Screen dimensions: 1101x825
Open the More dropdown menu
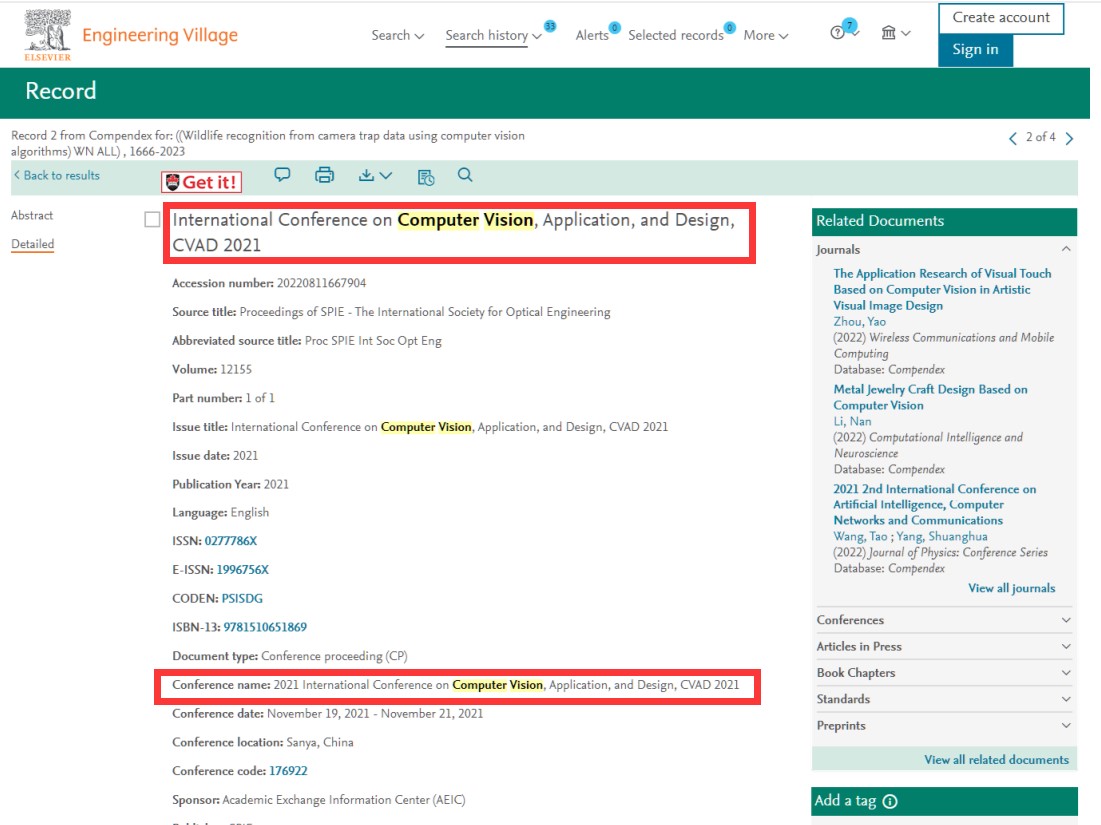click(x=766, y=35)
